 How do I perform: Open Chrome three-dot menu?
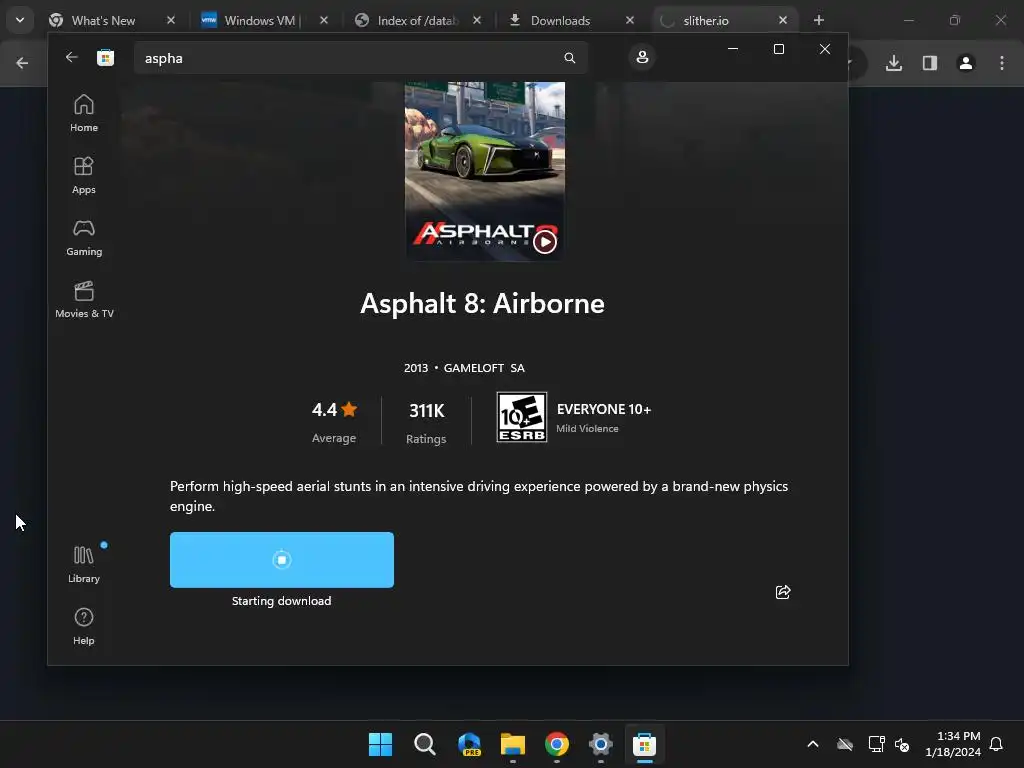[x=1001, y=63]
